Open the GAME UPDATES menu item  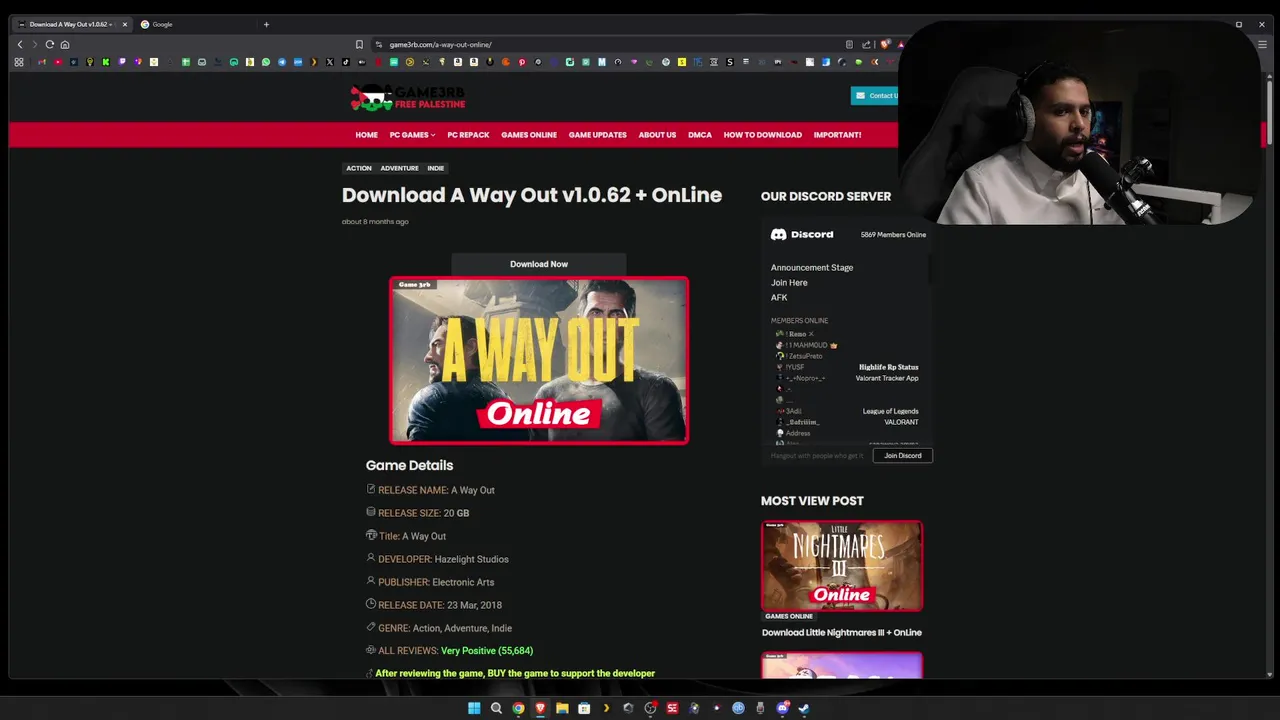pyautogui.click(x=598, y=135)
